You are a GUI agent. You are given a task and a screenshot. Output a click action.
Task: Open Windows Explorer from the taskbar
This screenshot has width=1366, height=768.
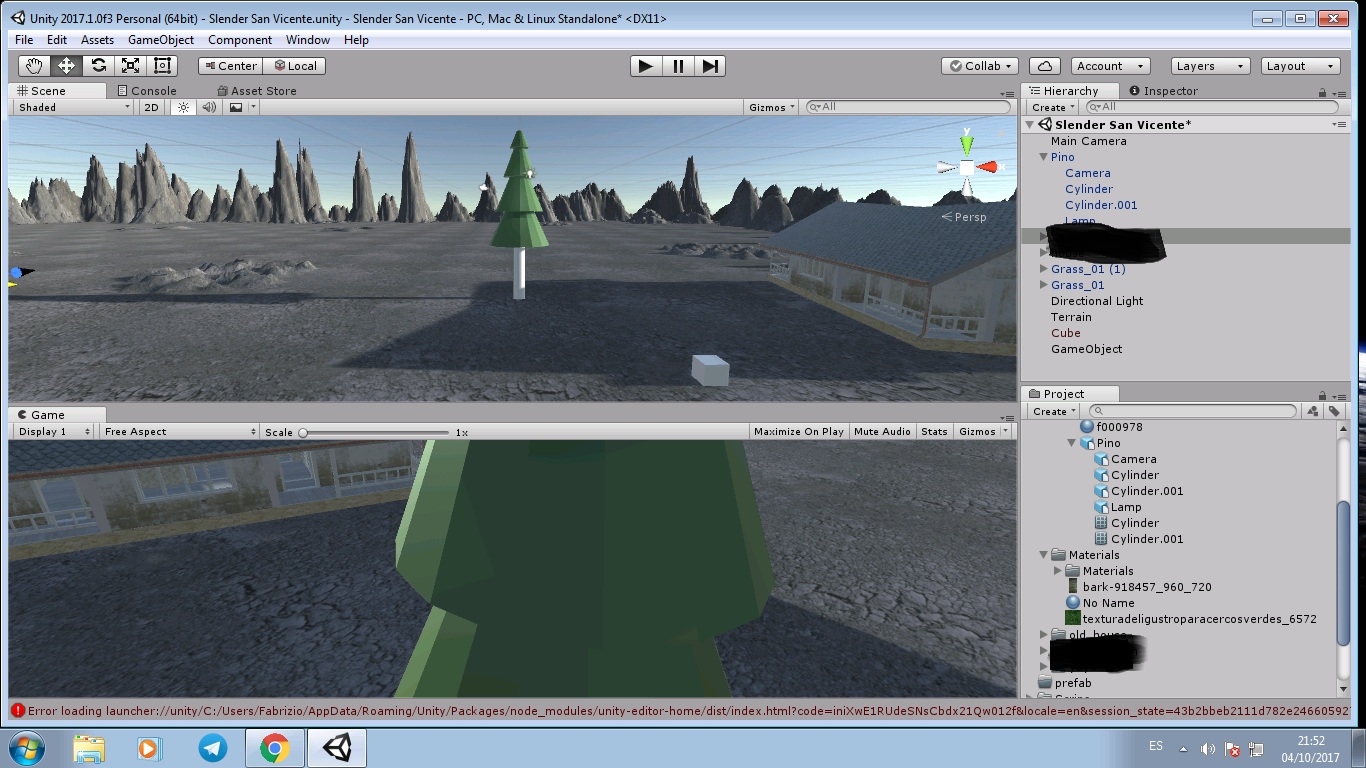coord(88,748)
